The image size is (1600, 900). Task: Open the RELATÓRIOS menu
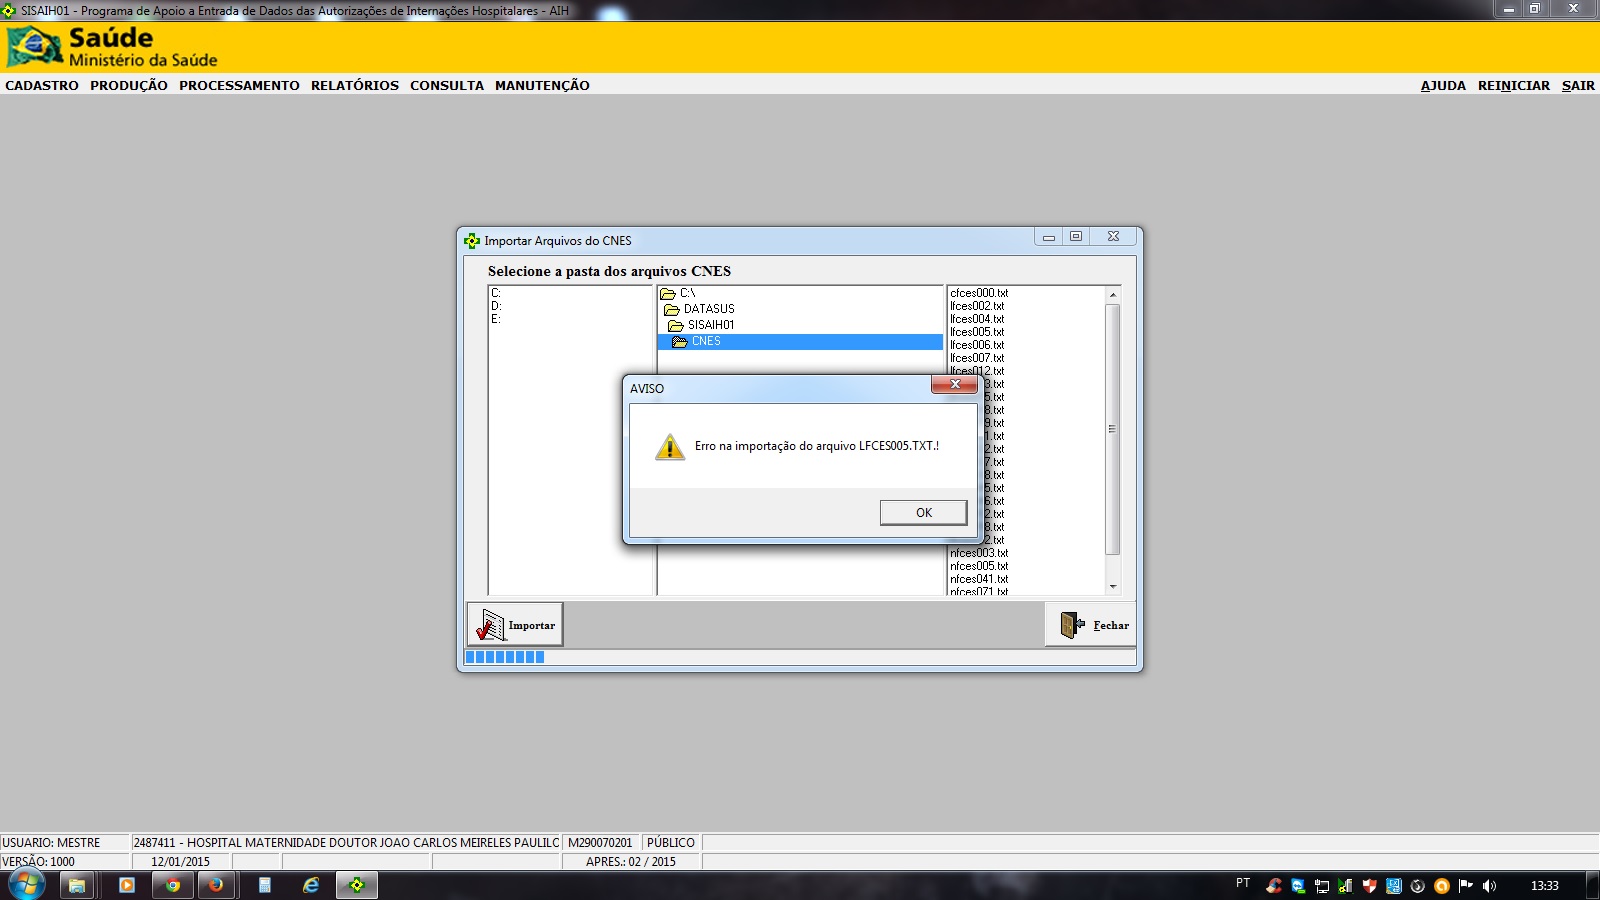355,86
